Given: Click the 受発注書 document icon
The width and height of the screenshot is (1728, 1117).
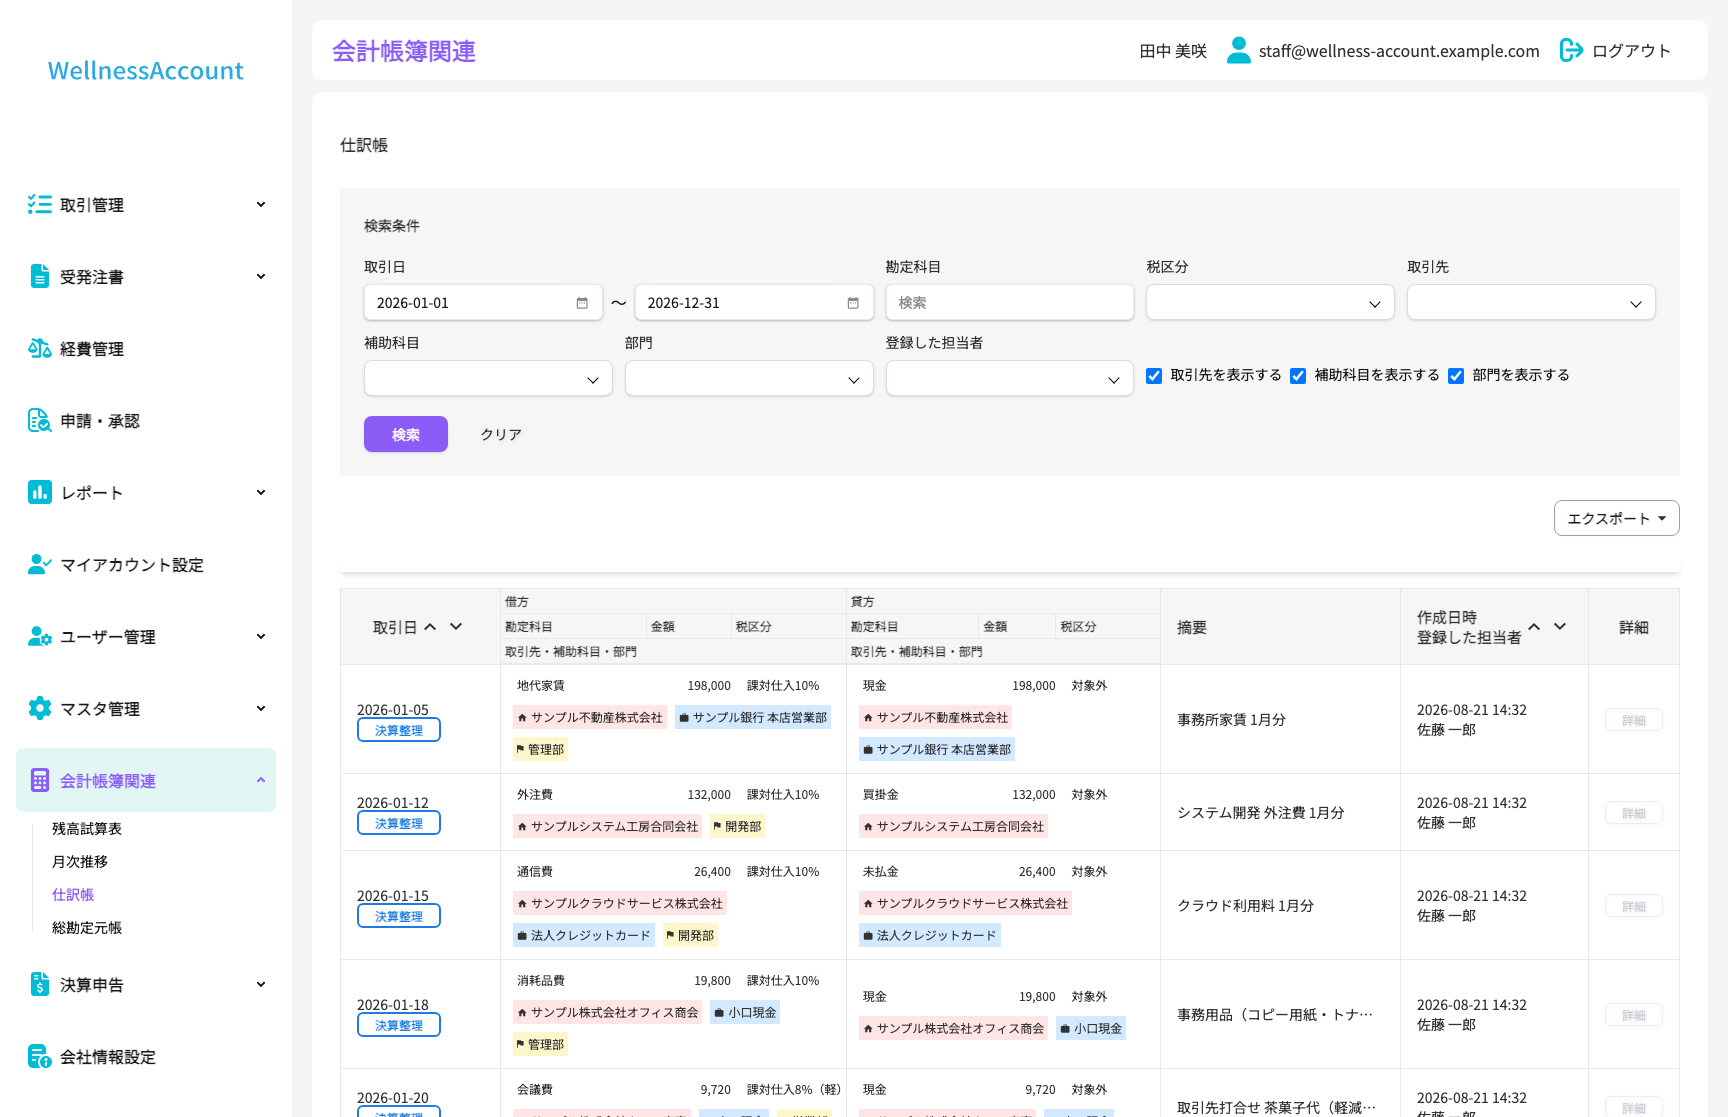Looking at the screenshot, I should [40, 277].
